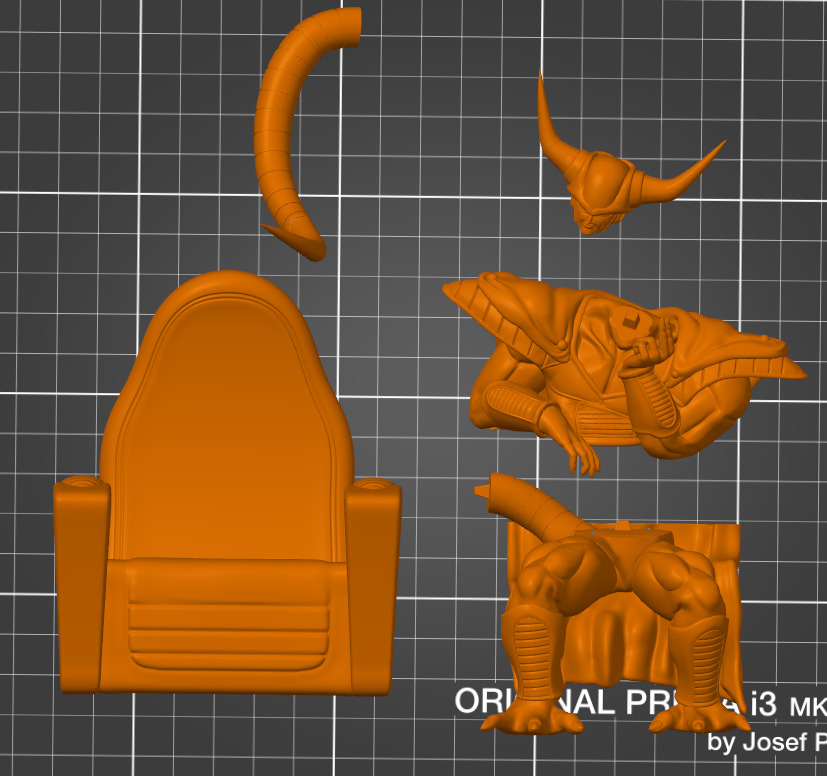
Task: Click the throne's left armrest
Action: [80, 580]
